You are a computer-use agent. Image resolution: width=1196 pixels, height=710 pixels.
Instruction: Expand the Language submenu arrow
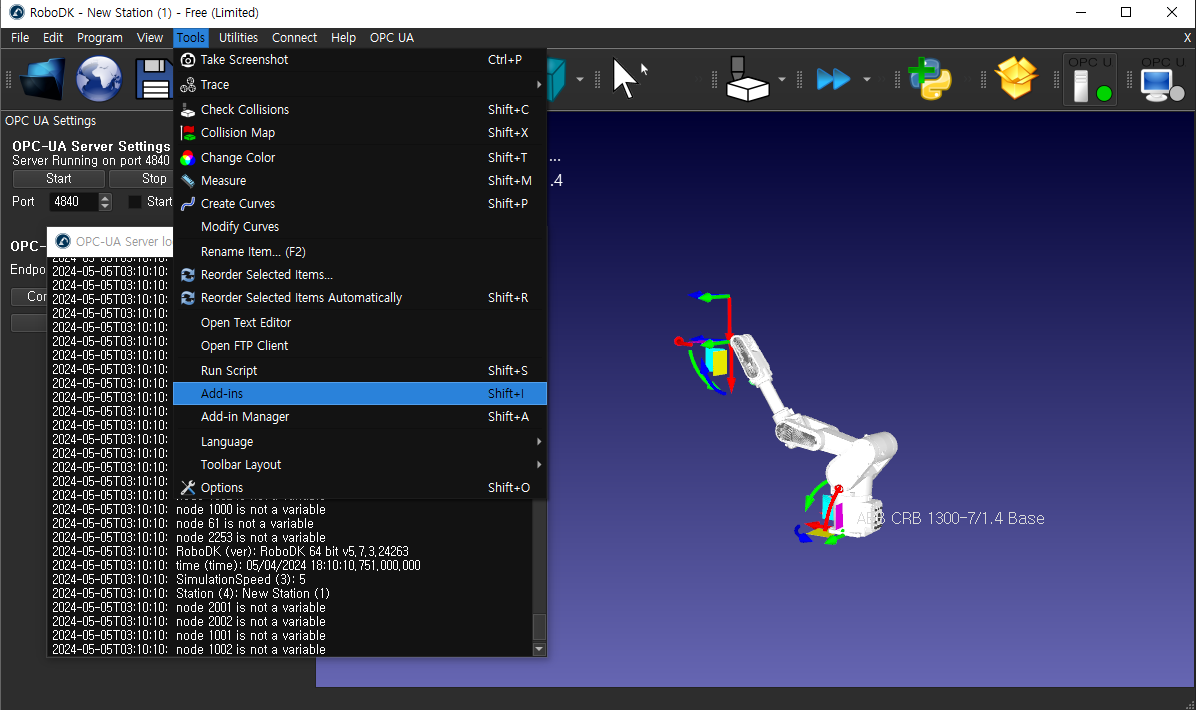pos(539,442)
